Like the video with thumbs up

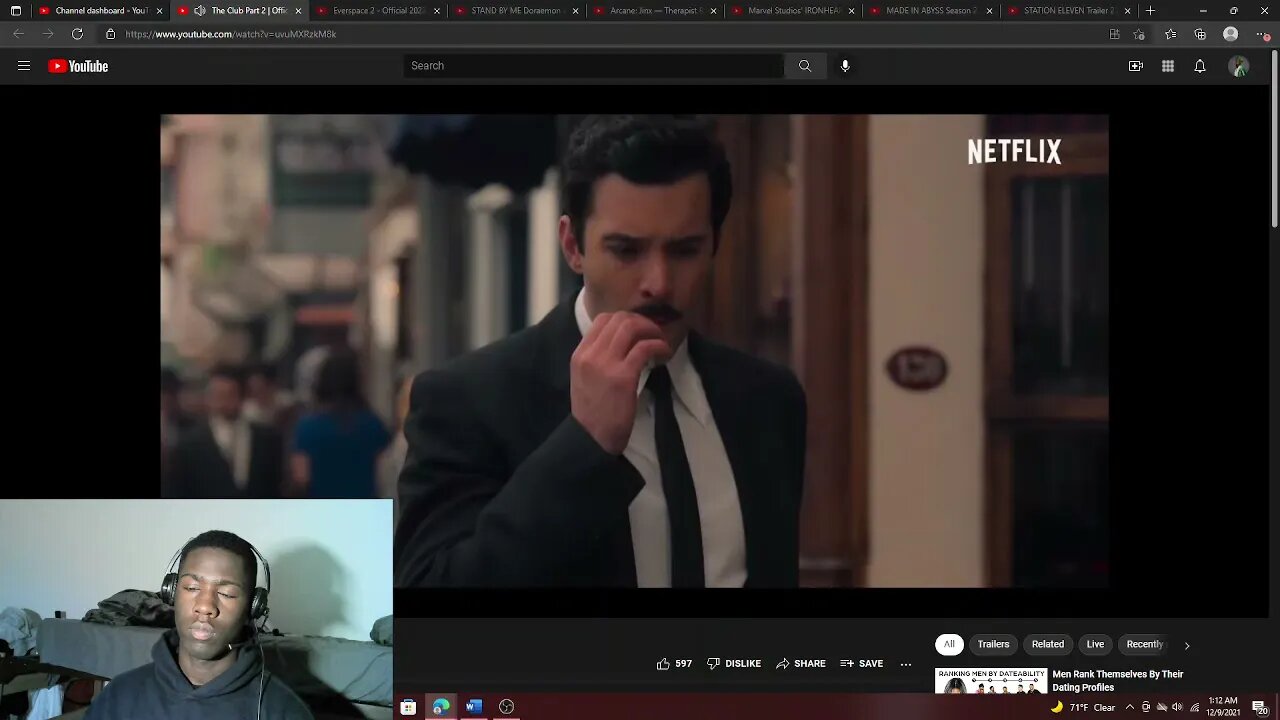coord(674,664)
